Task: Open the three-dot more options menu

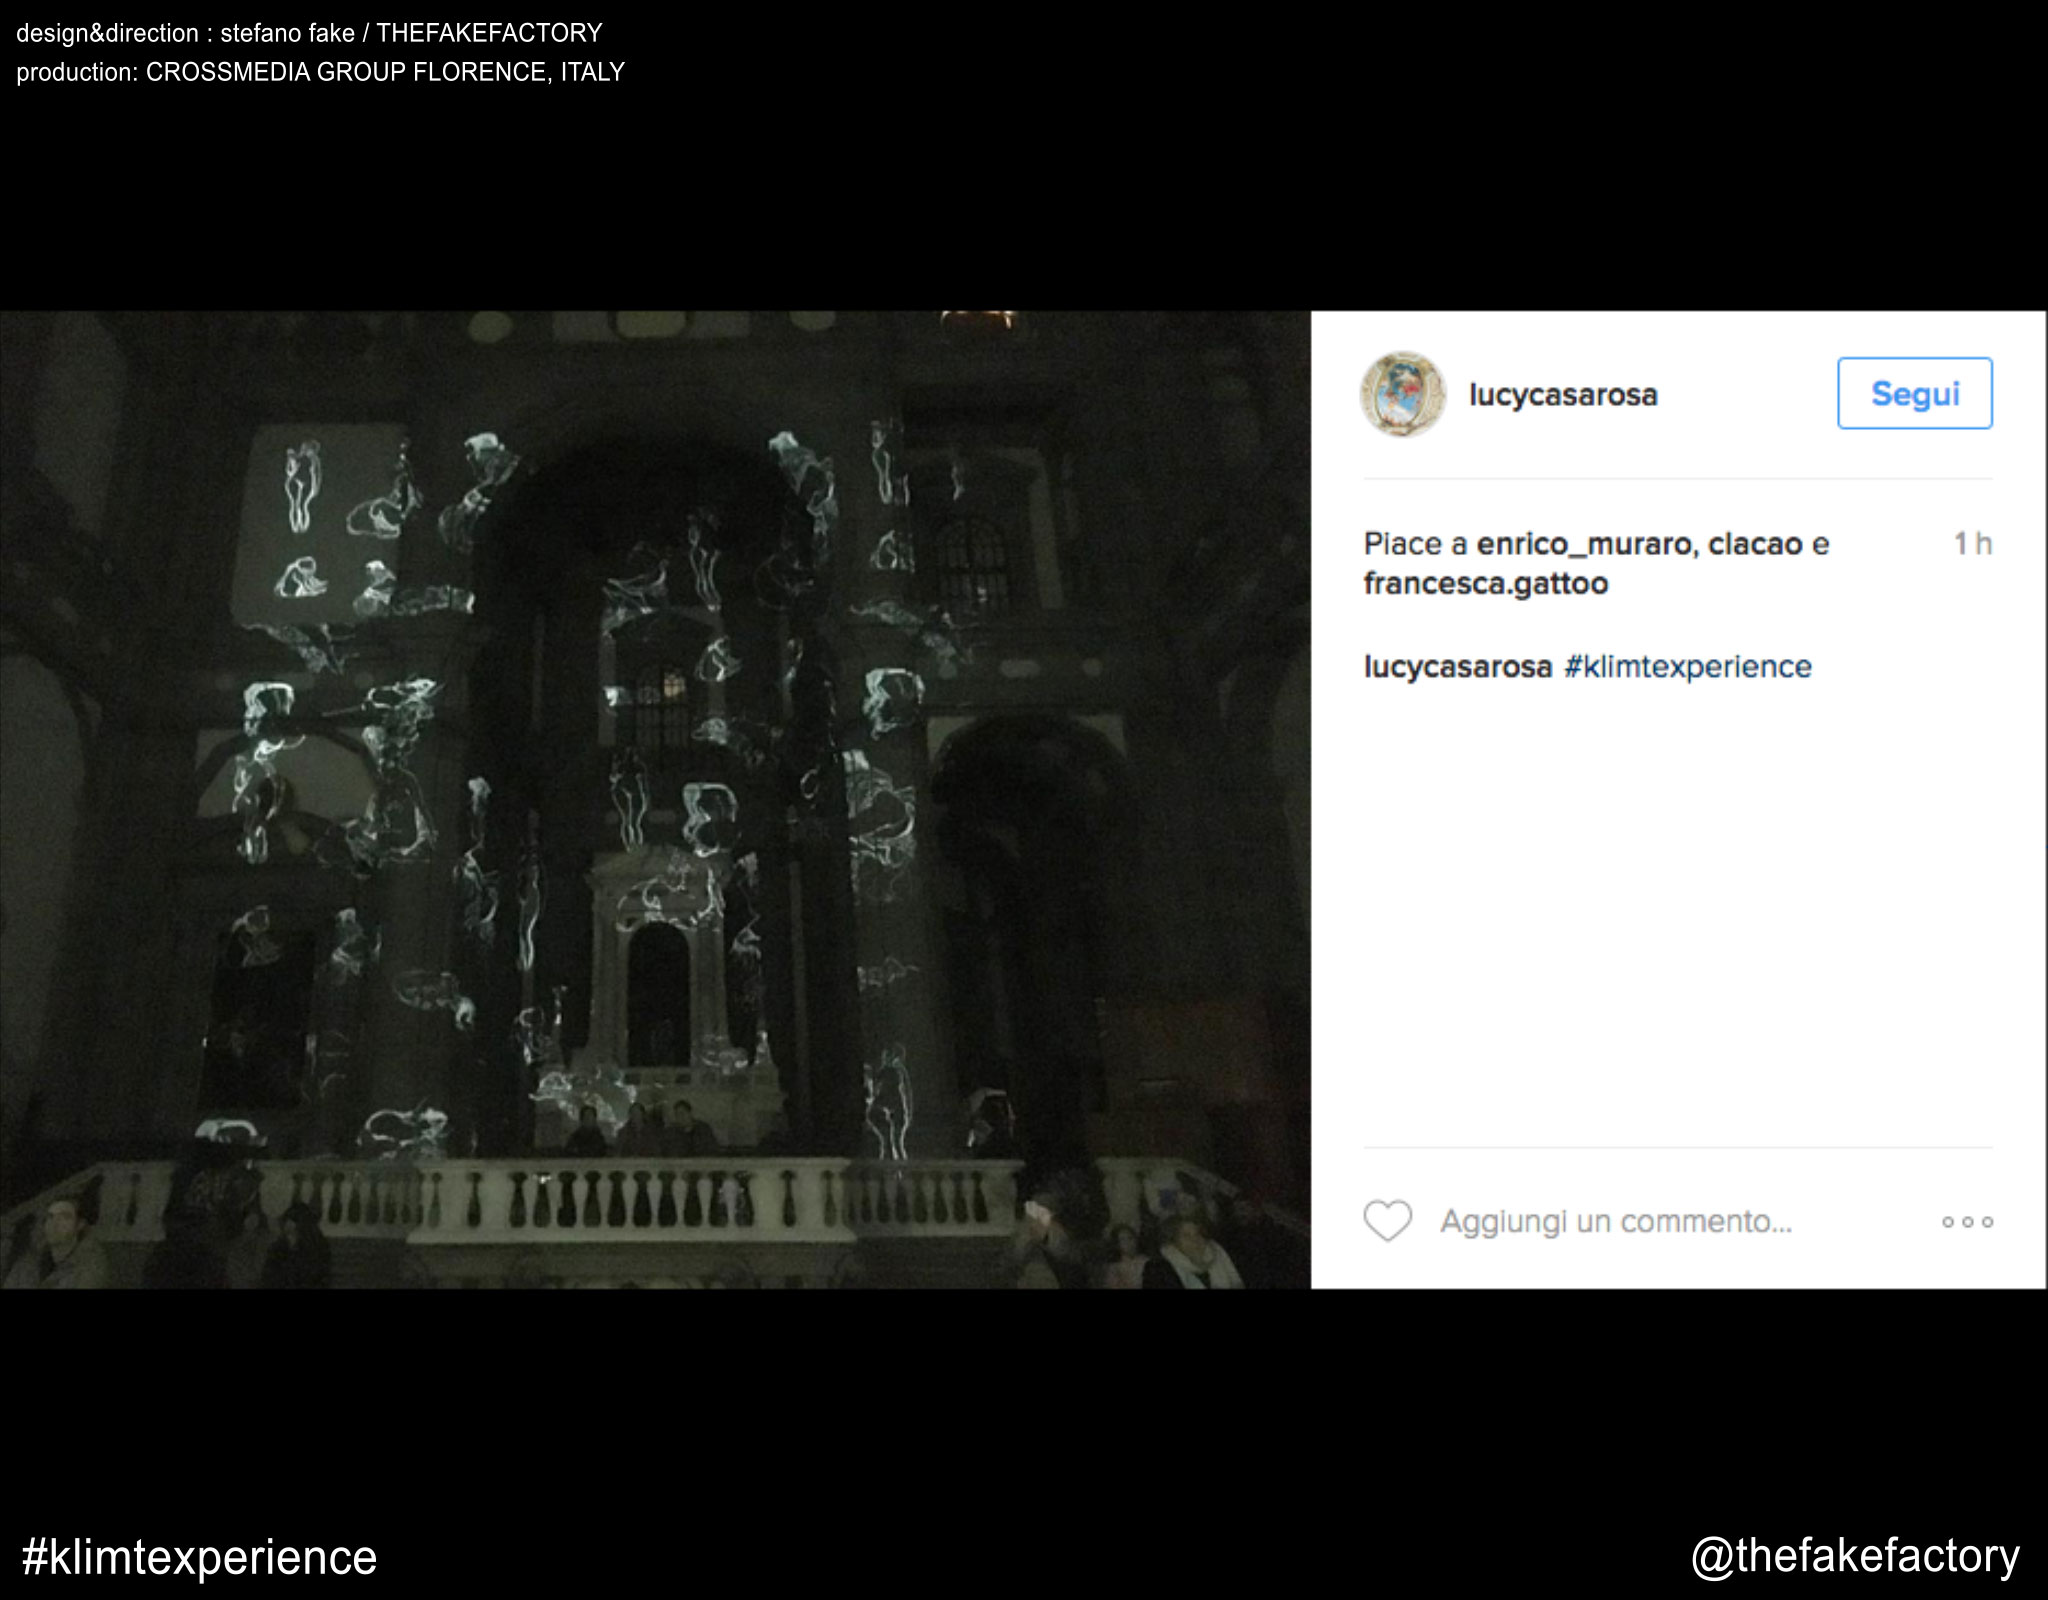Action: 1967,1222
